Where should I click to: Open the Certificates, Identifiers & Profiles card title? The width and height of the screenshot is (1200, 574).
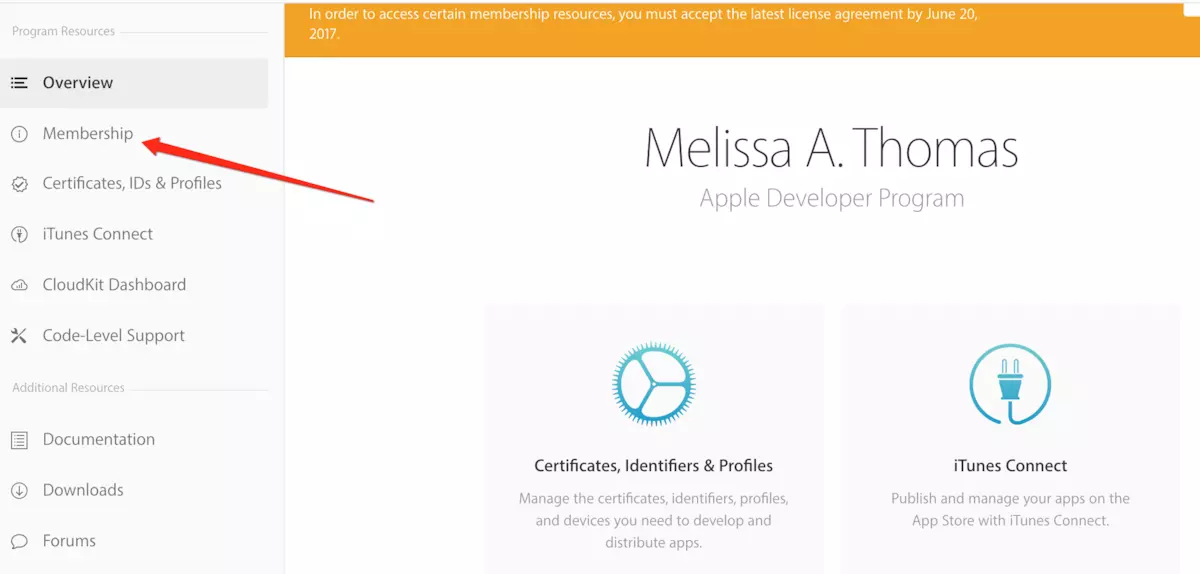point(654,466)
